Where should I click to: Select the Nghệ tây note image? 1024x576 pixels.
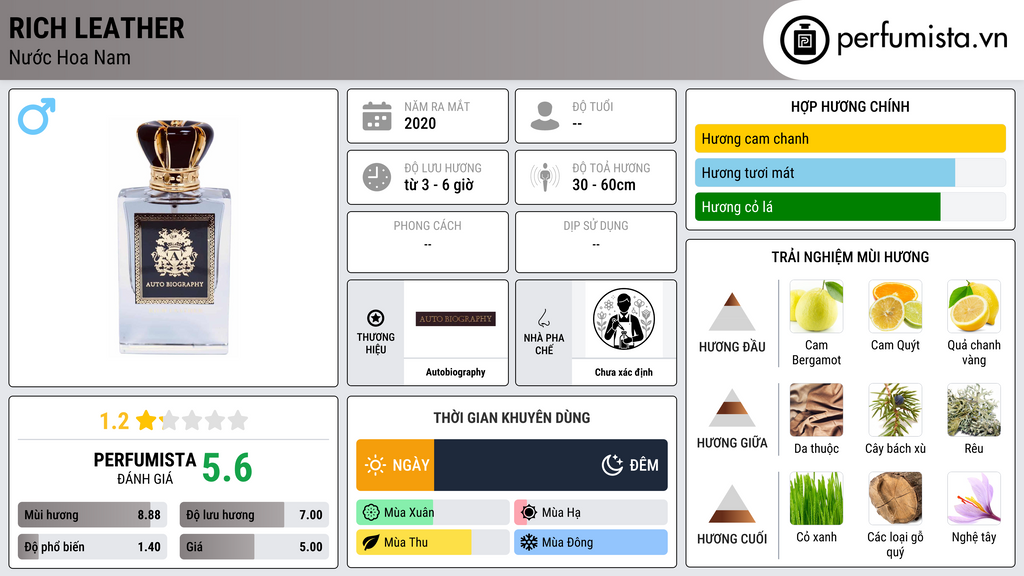click(974, 499)
